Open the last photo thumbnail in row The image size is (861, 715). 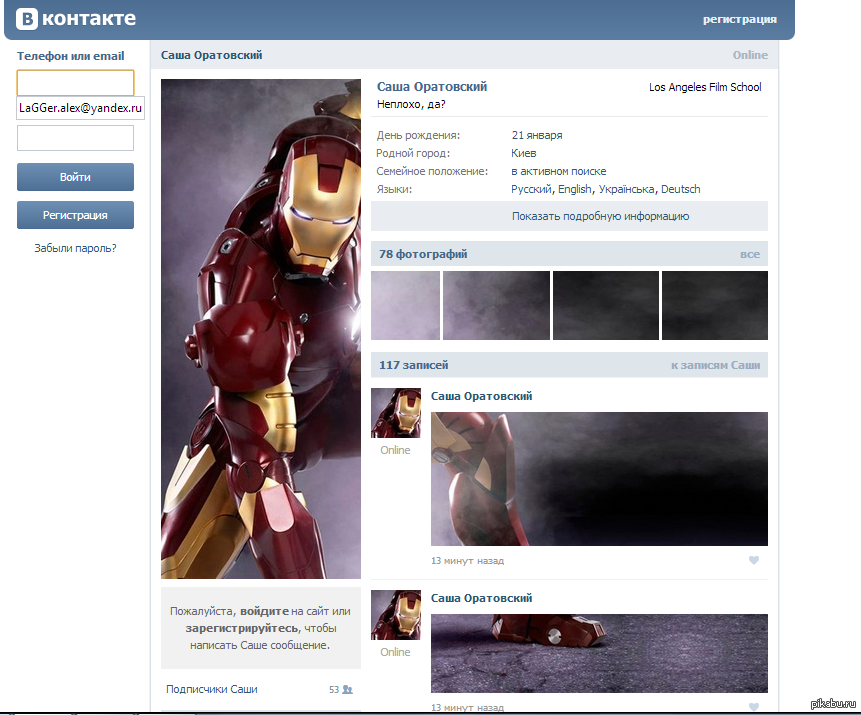[x=714, y=305]
